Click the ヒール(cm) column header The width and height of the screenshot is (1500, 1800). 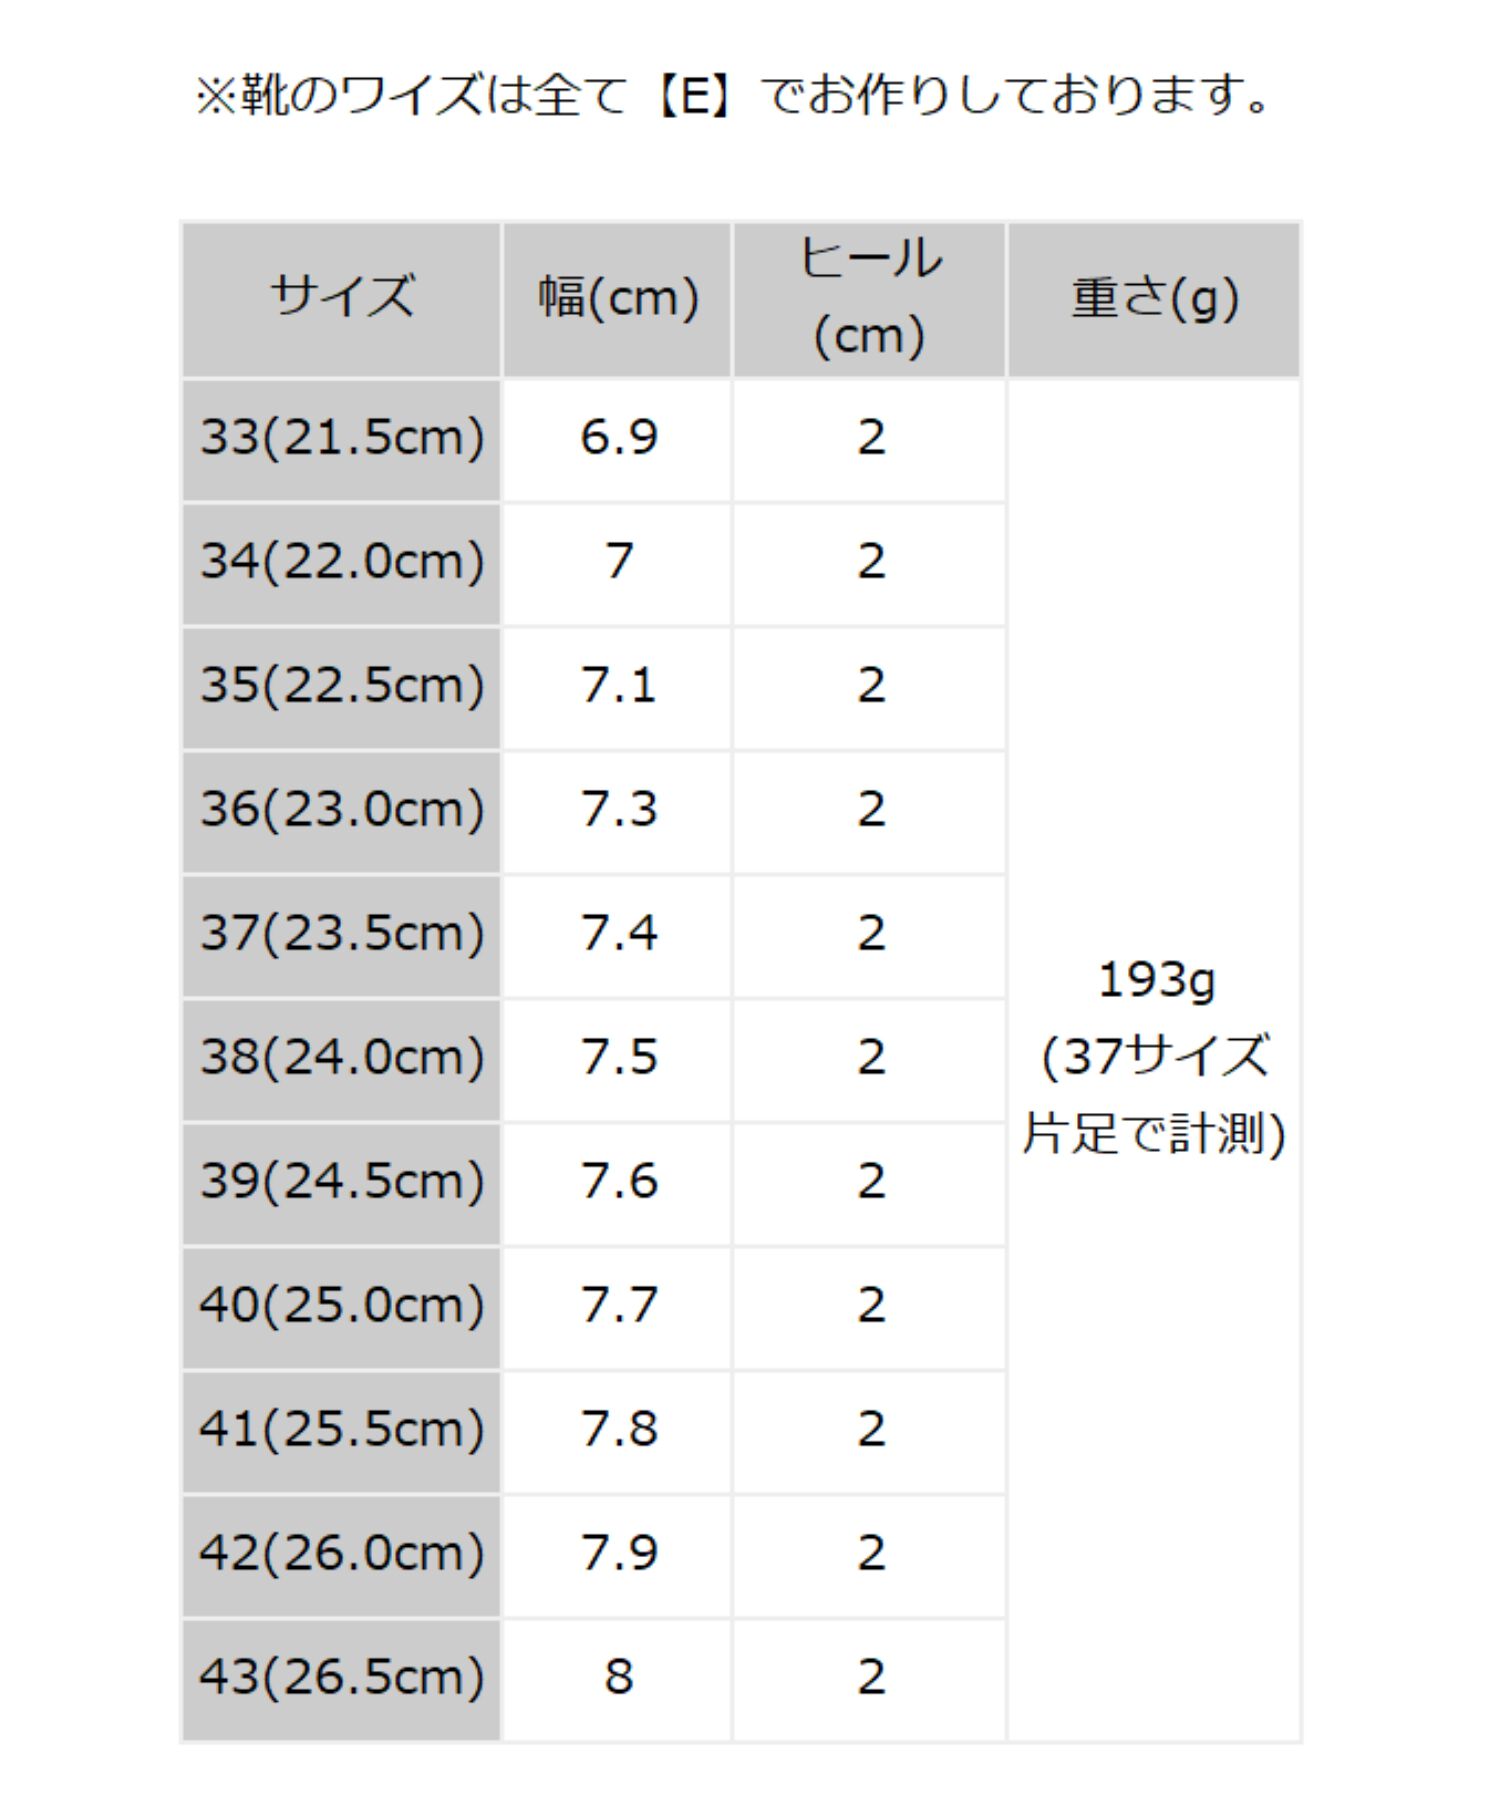pos(869,298)
